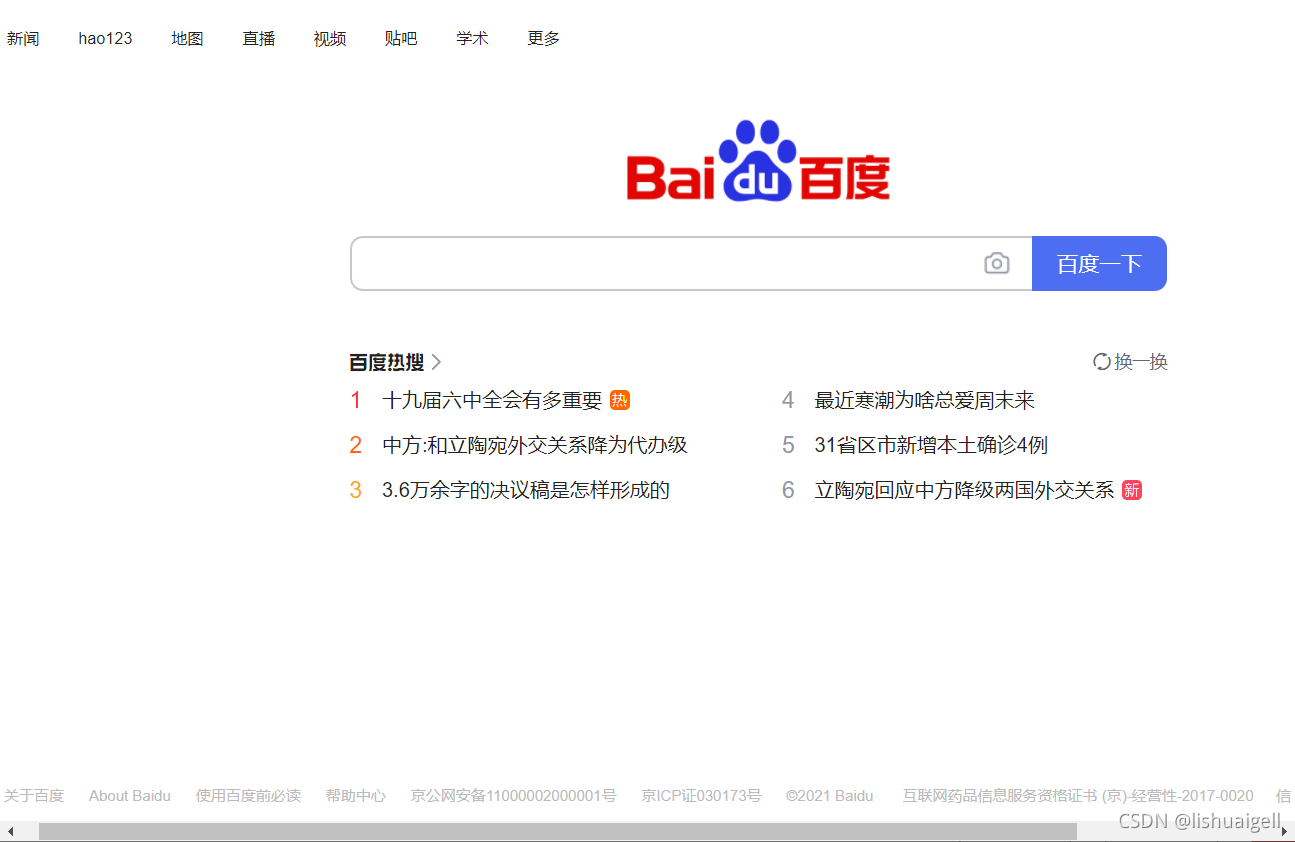This screenshot has width=1295, height=842.
Task: Click rank number 4 in hot search
Action: [x=788, y=400]
